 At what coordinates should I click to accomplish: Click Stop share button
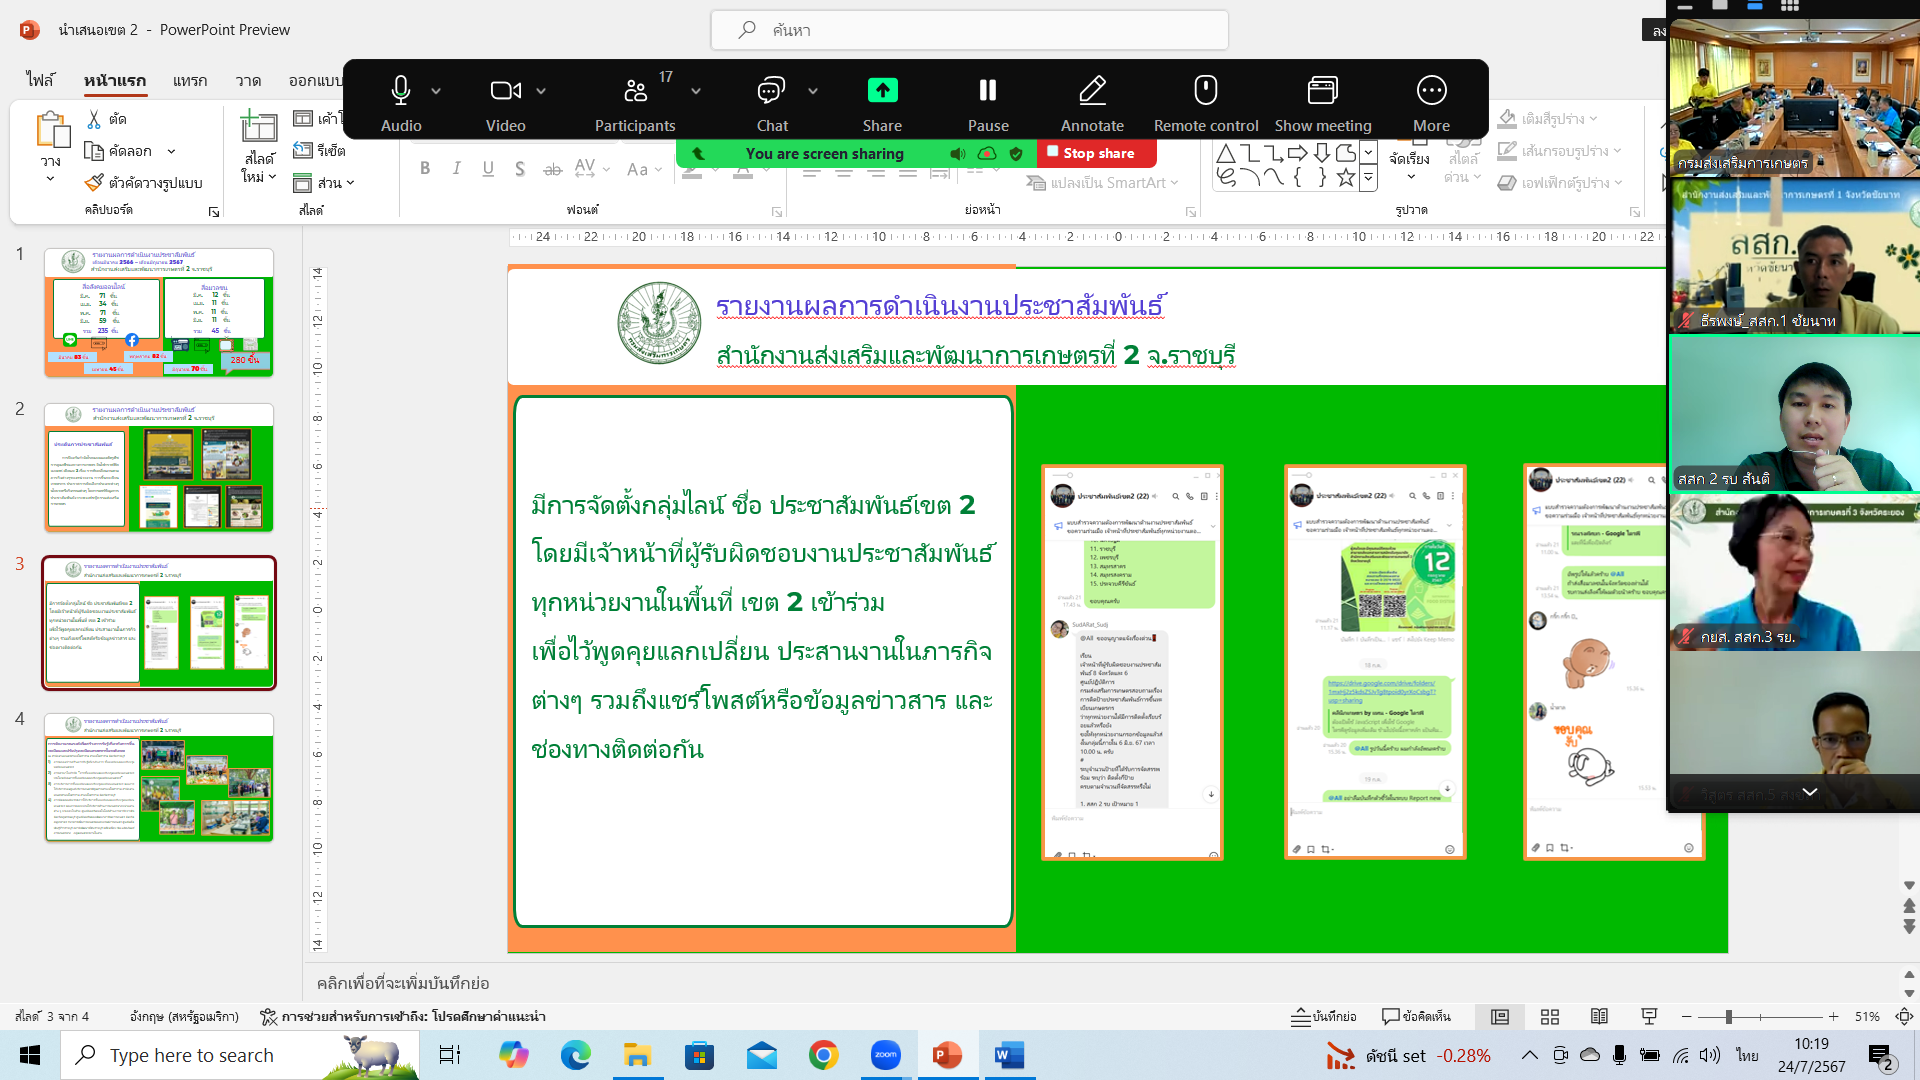click(1098, 153)
